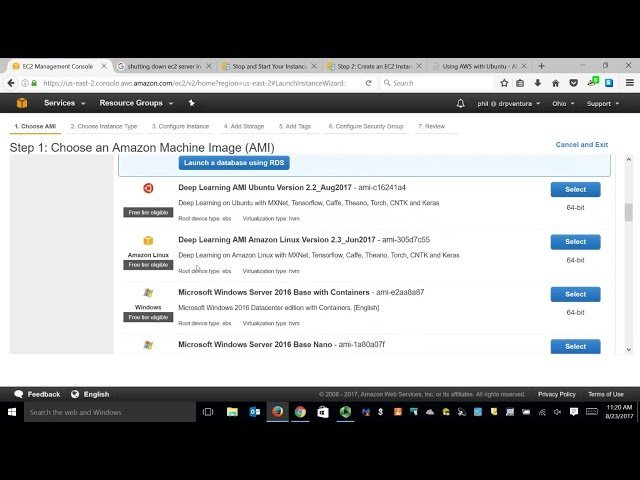
Task: Click the AMI list scrollbar thumb
Action: point(628,212)
